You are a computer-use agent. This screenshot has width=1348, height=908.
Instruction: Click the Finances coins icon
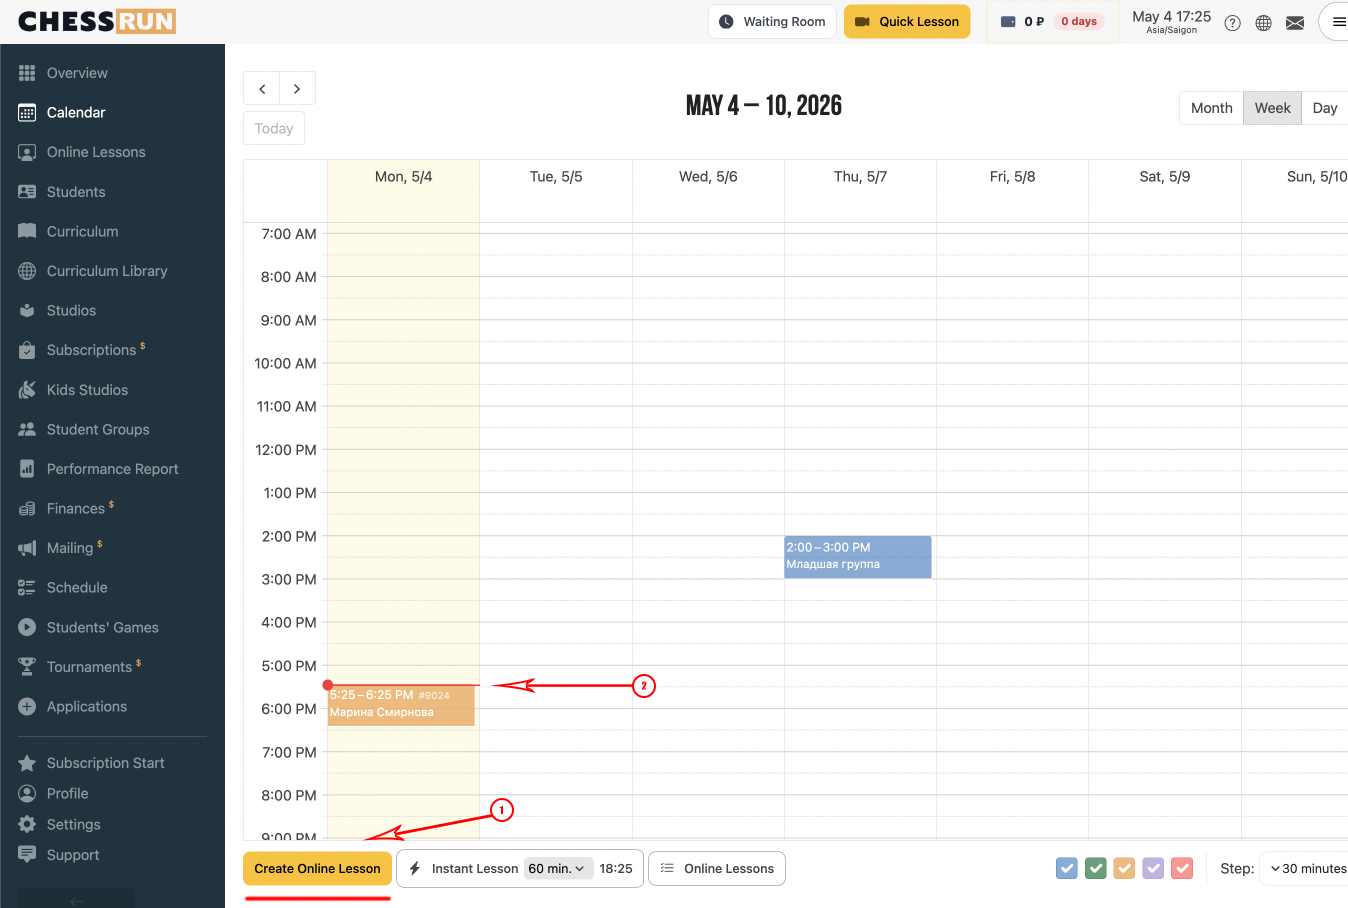(x=27, y=509)
